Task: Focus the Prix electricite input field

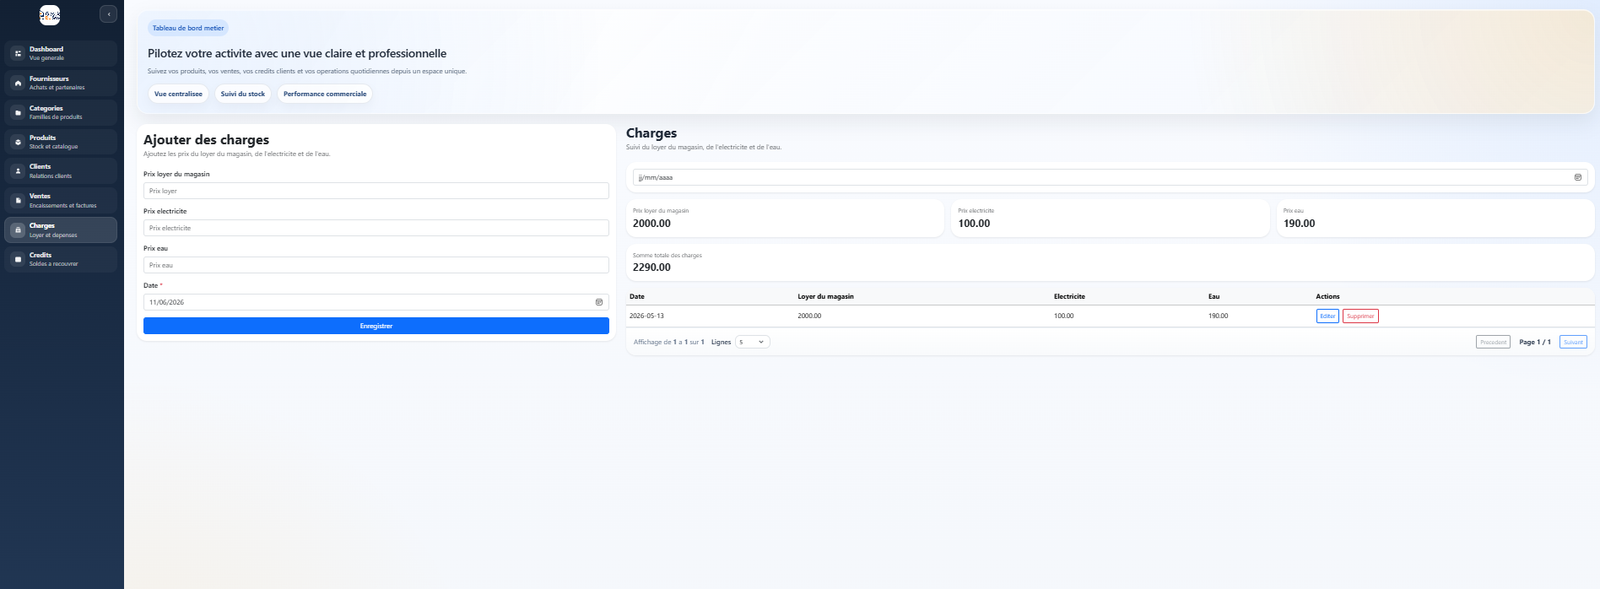Action: point(376,228)
